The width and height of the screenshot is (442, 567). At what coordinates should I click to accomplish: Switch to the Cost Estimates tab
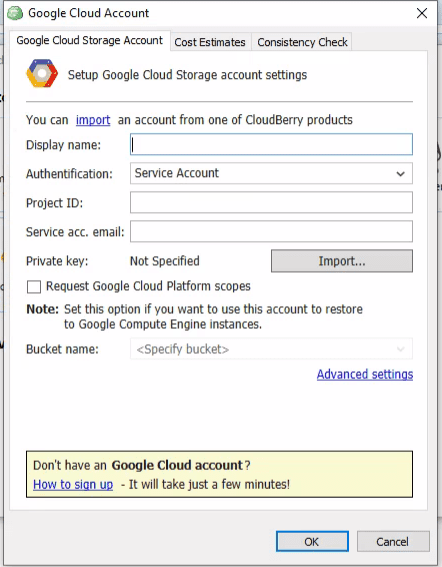(x=210, y=42)
